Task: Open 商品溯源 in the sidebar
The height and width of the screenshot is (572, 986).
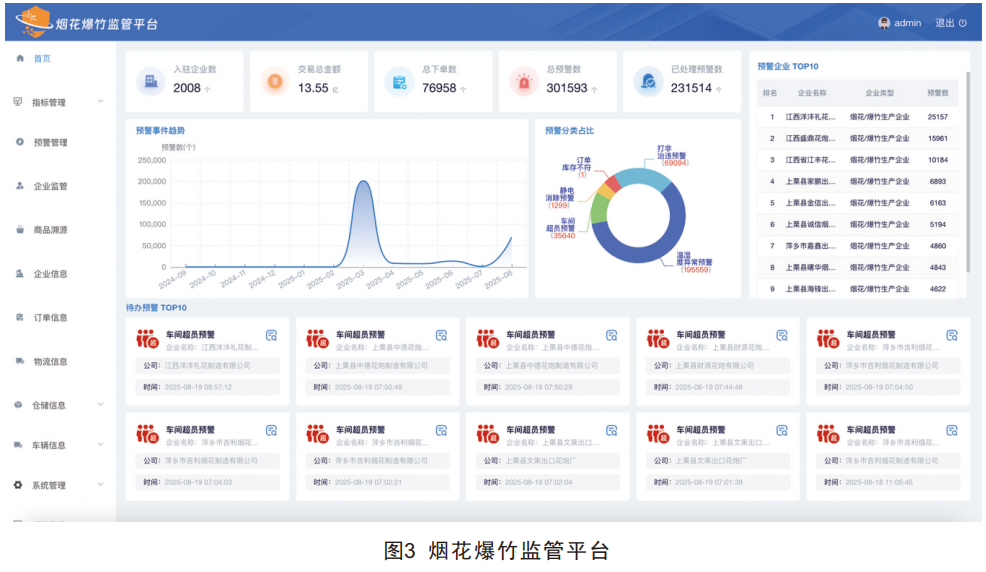Action: [x=50, y=230]
